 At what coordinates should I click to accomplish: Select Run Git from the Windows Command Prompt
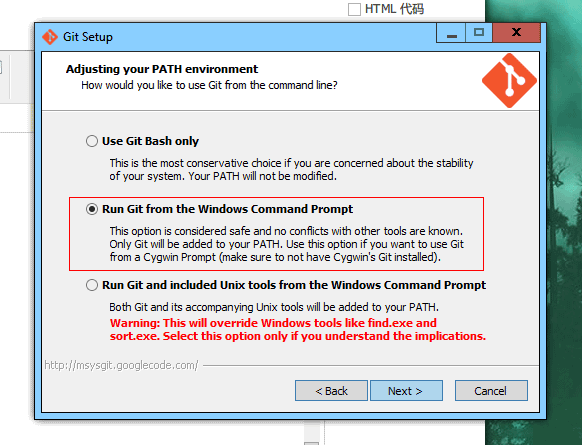(x=92, y=209)
